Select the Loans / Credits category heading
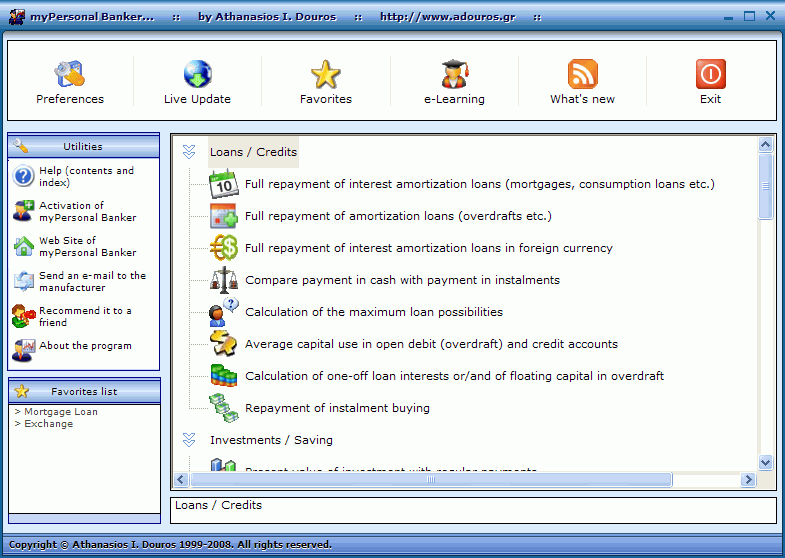Screen dimensions: 785x558 pos(253,152)
